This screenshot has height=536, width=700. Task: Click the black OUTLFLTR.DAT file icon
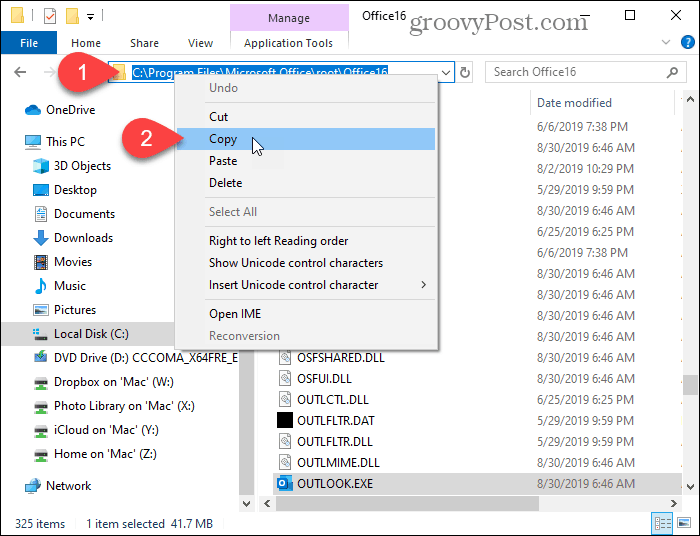pyautogui.click(x=284, y=420)
